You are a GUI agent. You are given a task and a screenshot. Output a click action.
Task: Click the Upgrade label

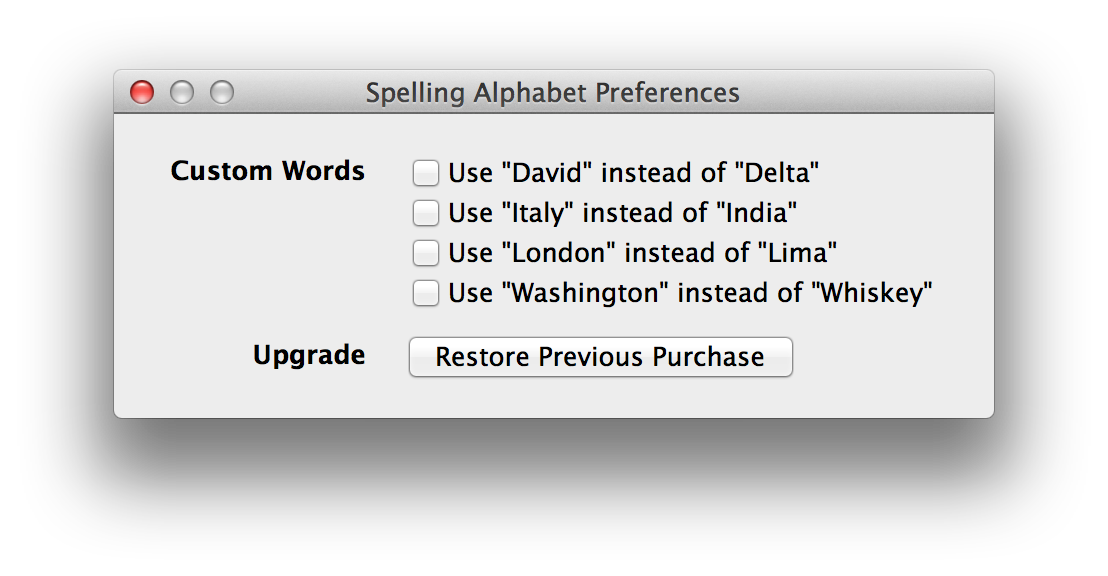coord(307,355)
